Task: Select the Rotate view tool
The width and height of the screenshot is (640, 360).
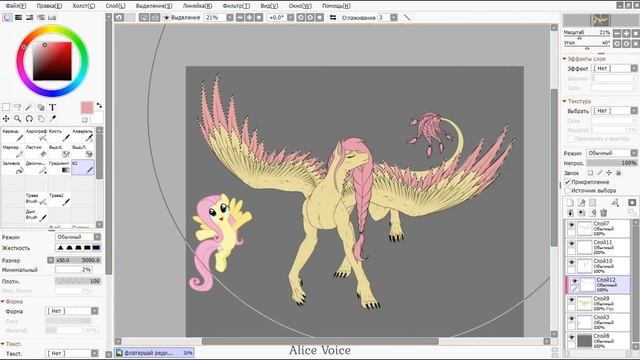Action: 29,119
